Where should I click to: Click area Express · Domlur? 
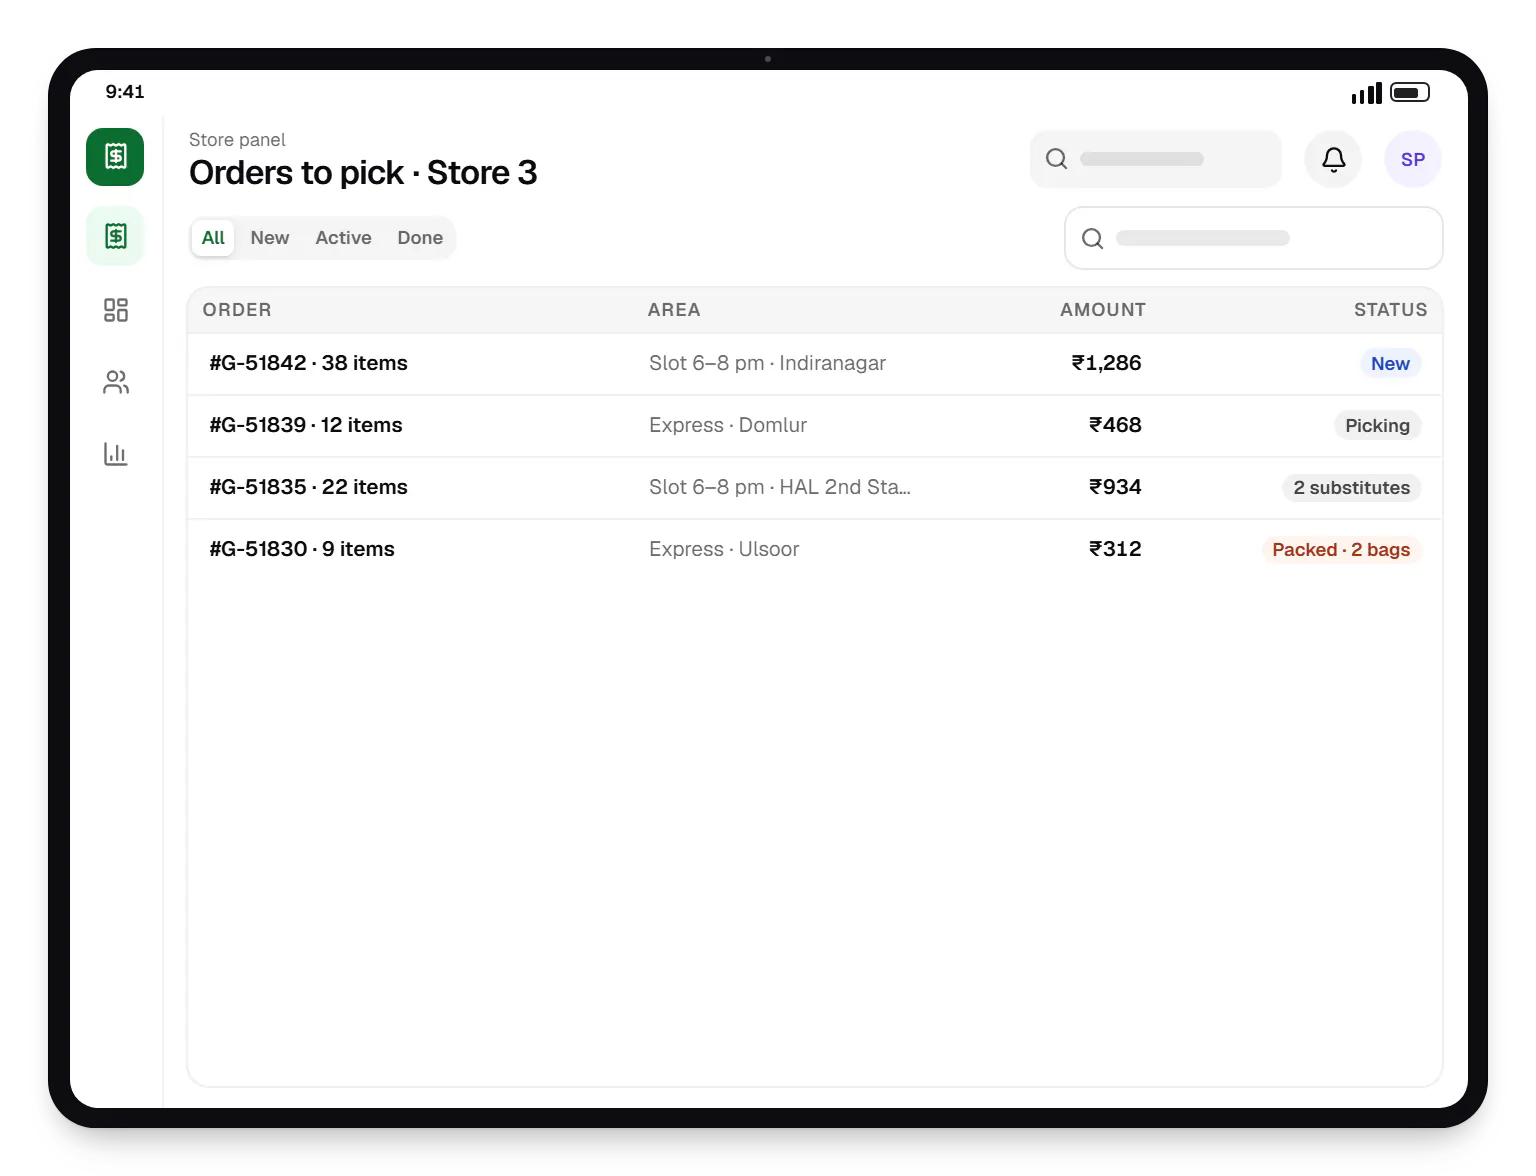[x=728, y=425]
